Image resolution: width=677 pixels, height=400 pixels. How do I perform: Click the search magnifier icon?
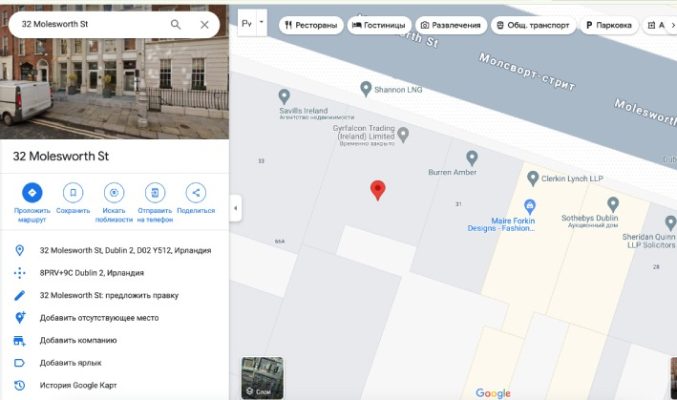click(176, 24)
